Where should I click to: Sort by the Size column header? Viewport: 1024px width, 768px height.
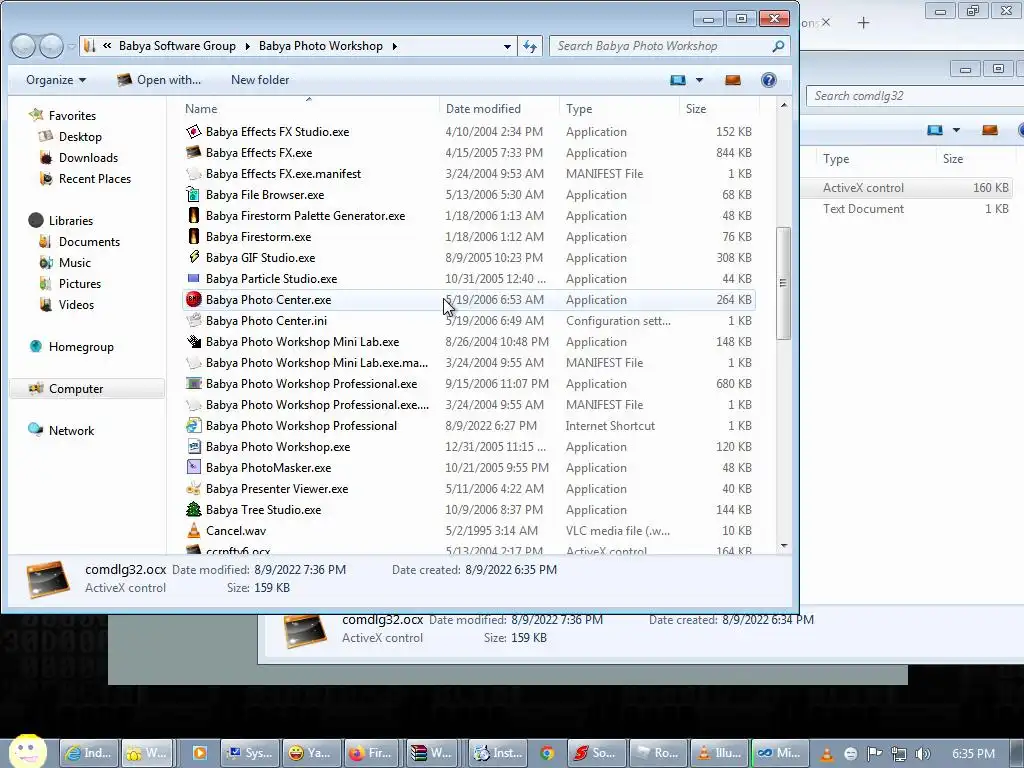[x=719, y=108]
